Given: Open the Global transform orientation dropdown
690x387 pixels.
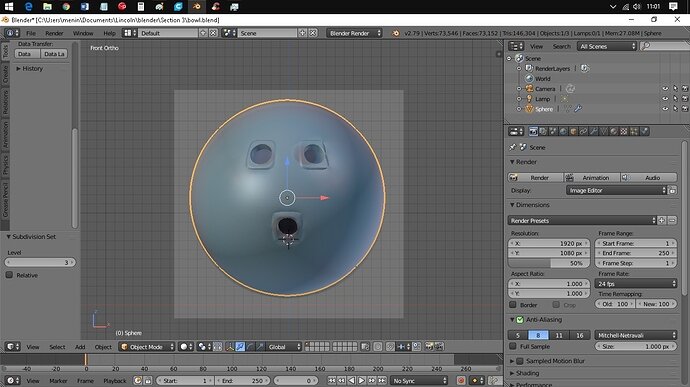Looking at the screenshot, I should pyautogui.click(x=283, y=347).
